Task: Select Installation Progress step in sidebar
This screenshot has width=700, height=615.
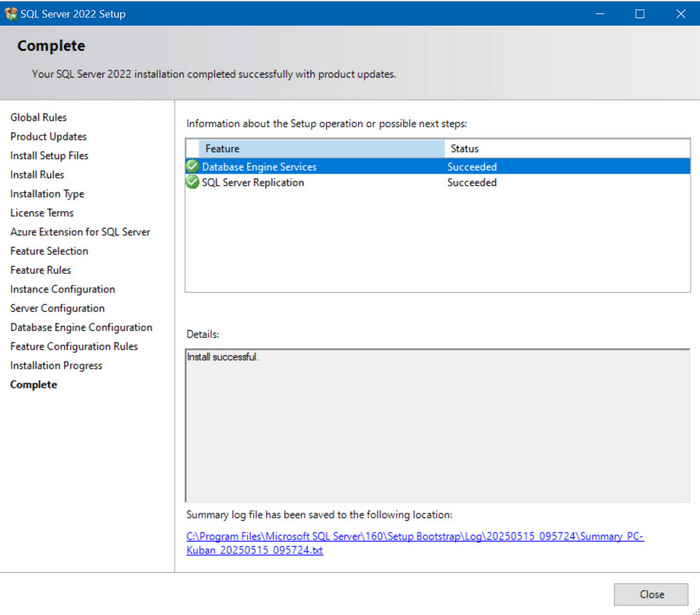Action: pyautogui.click(x=56, y=366)
